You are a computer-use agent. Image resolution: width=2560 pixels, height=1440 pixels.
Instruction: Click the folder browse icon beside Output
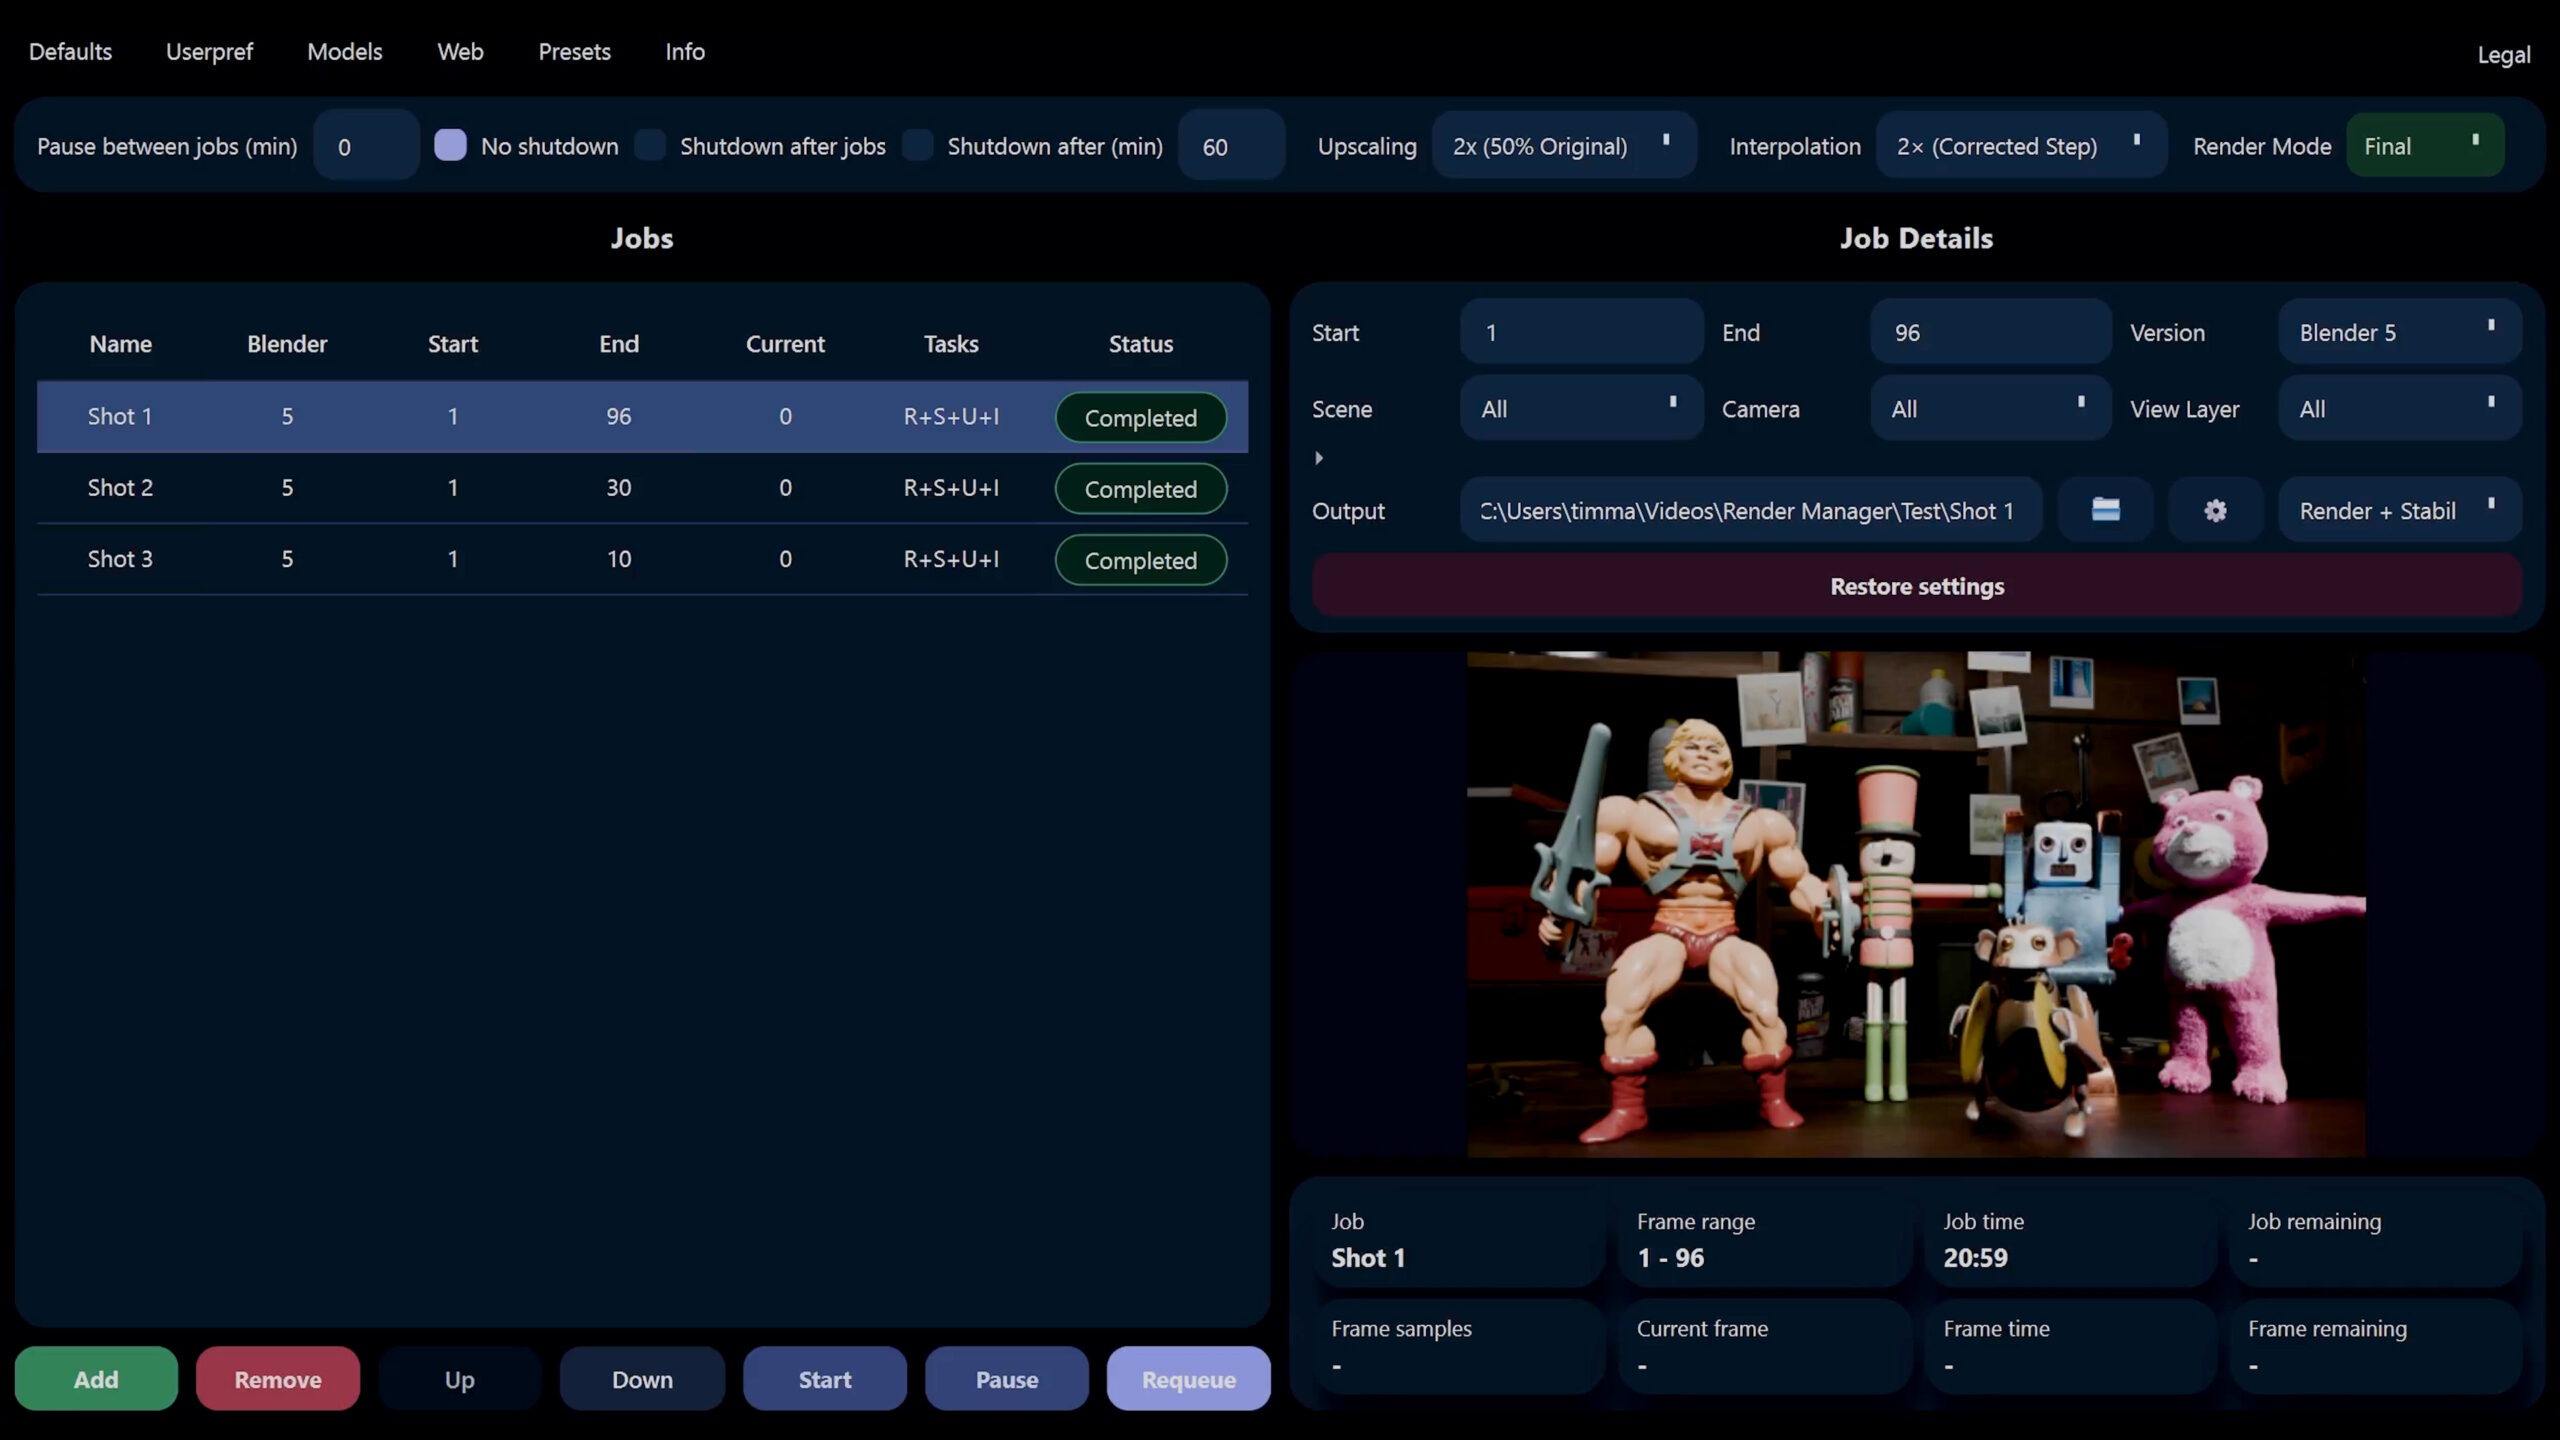tap(2105, 510)
